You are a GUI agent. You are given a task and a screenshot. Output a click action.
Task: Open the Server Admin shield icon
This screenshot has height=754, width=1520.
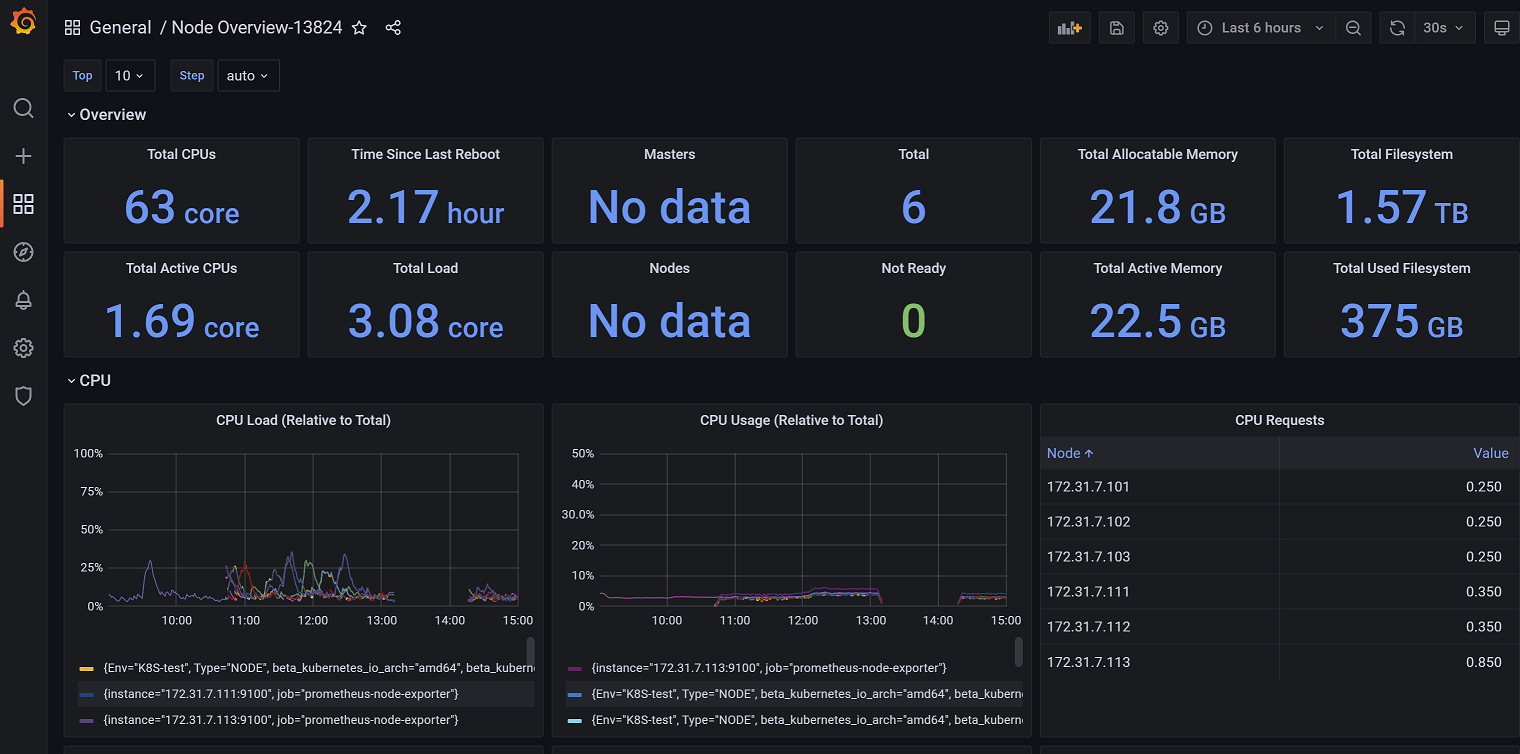[24, 396]
